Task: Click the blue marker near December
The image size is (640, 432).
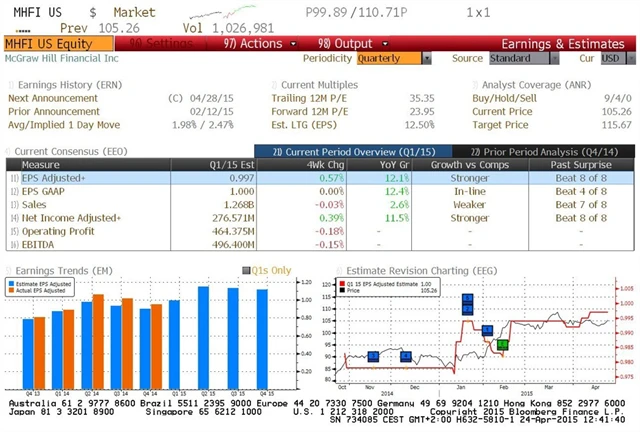Action: pyautogui.click(x=406, y=356)
